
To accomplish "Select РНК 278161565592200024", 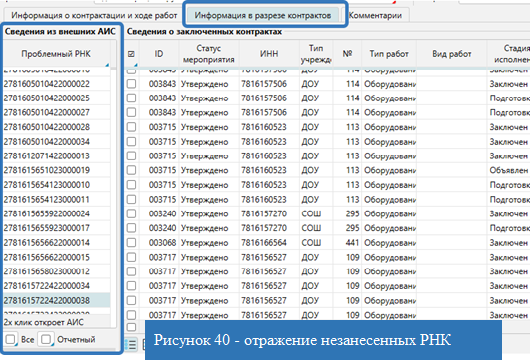I will [x=57, y=214].
